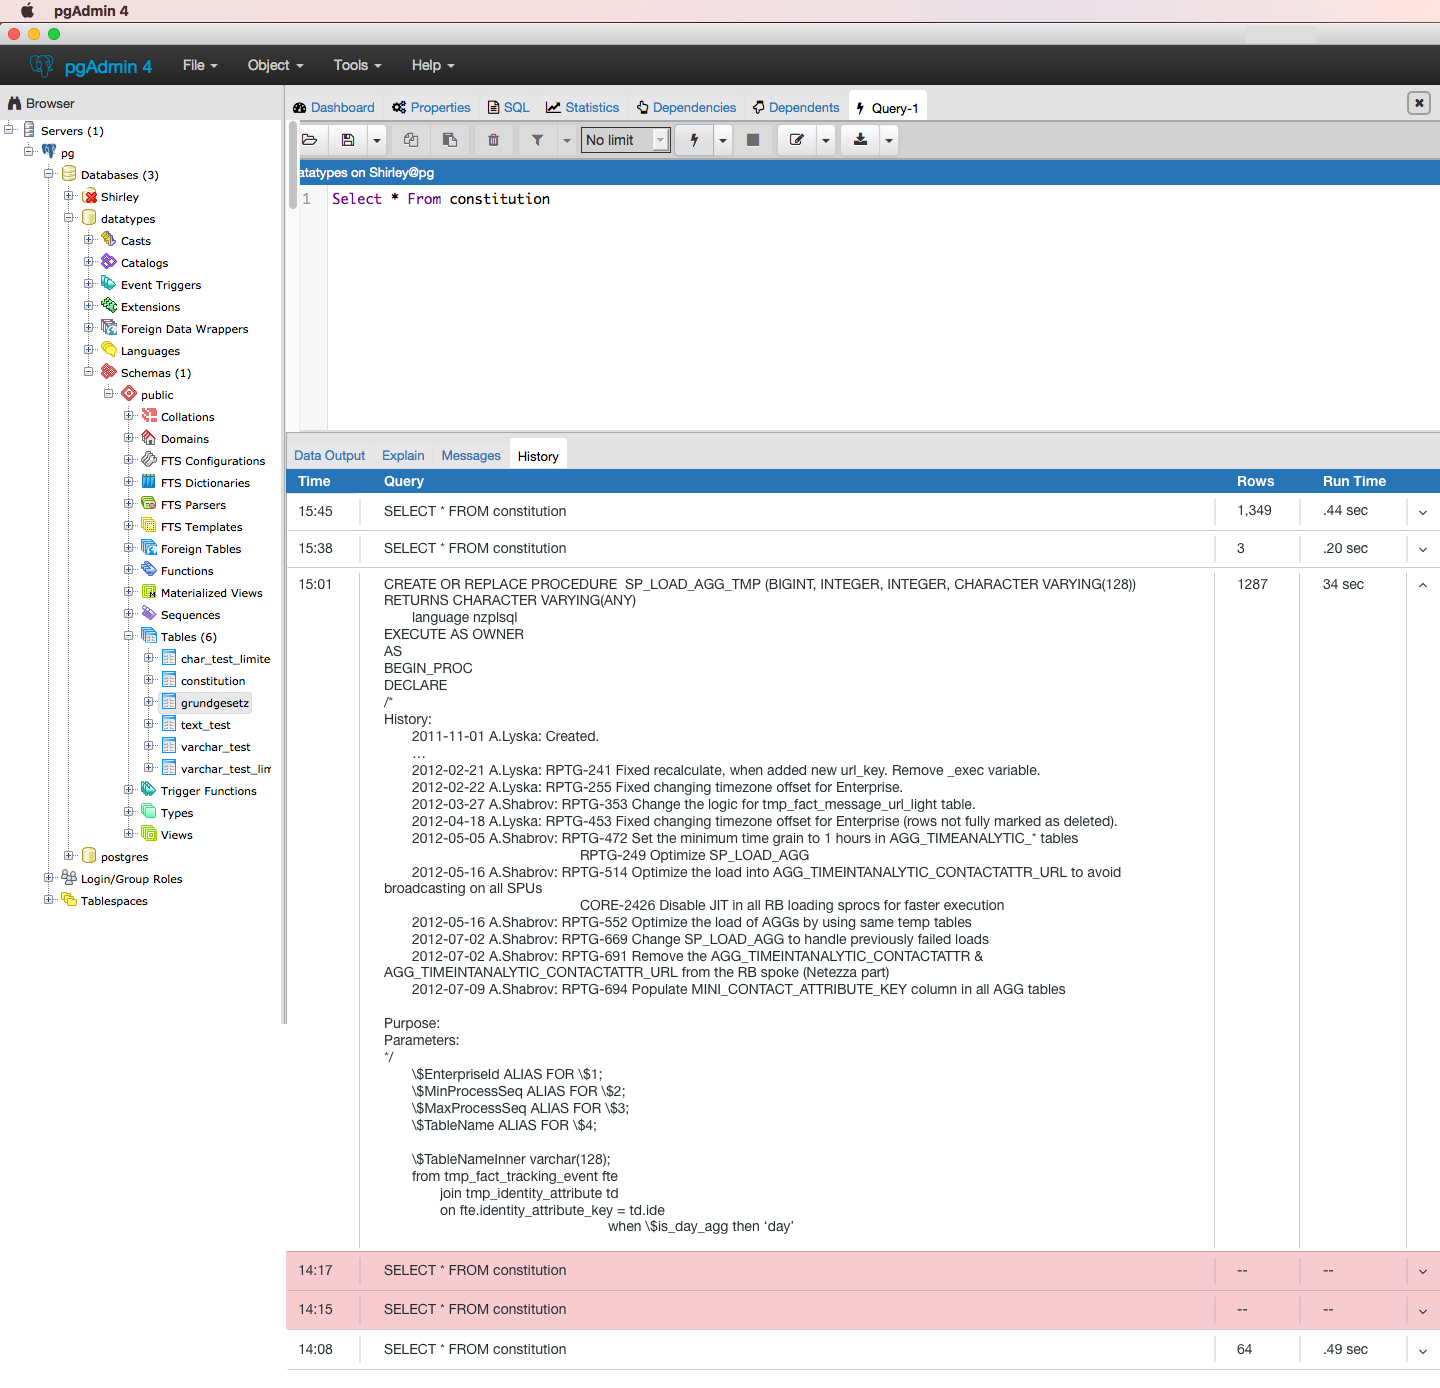Open the Tools menu
This screenshot has height=1388, width=1440.
pyautogui.click(x=357, y=65)
